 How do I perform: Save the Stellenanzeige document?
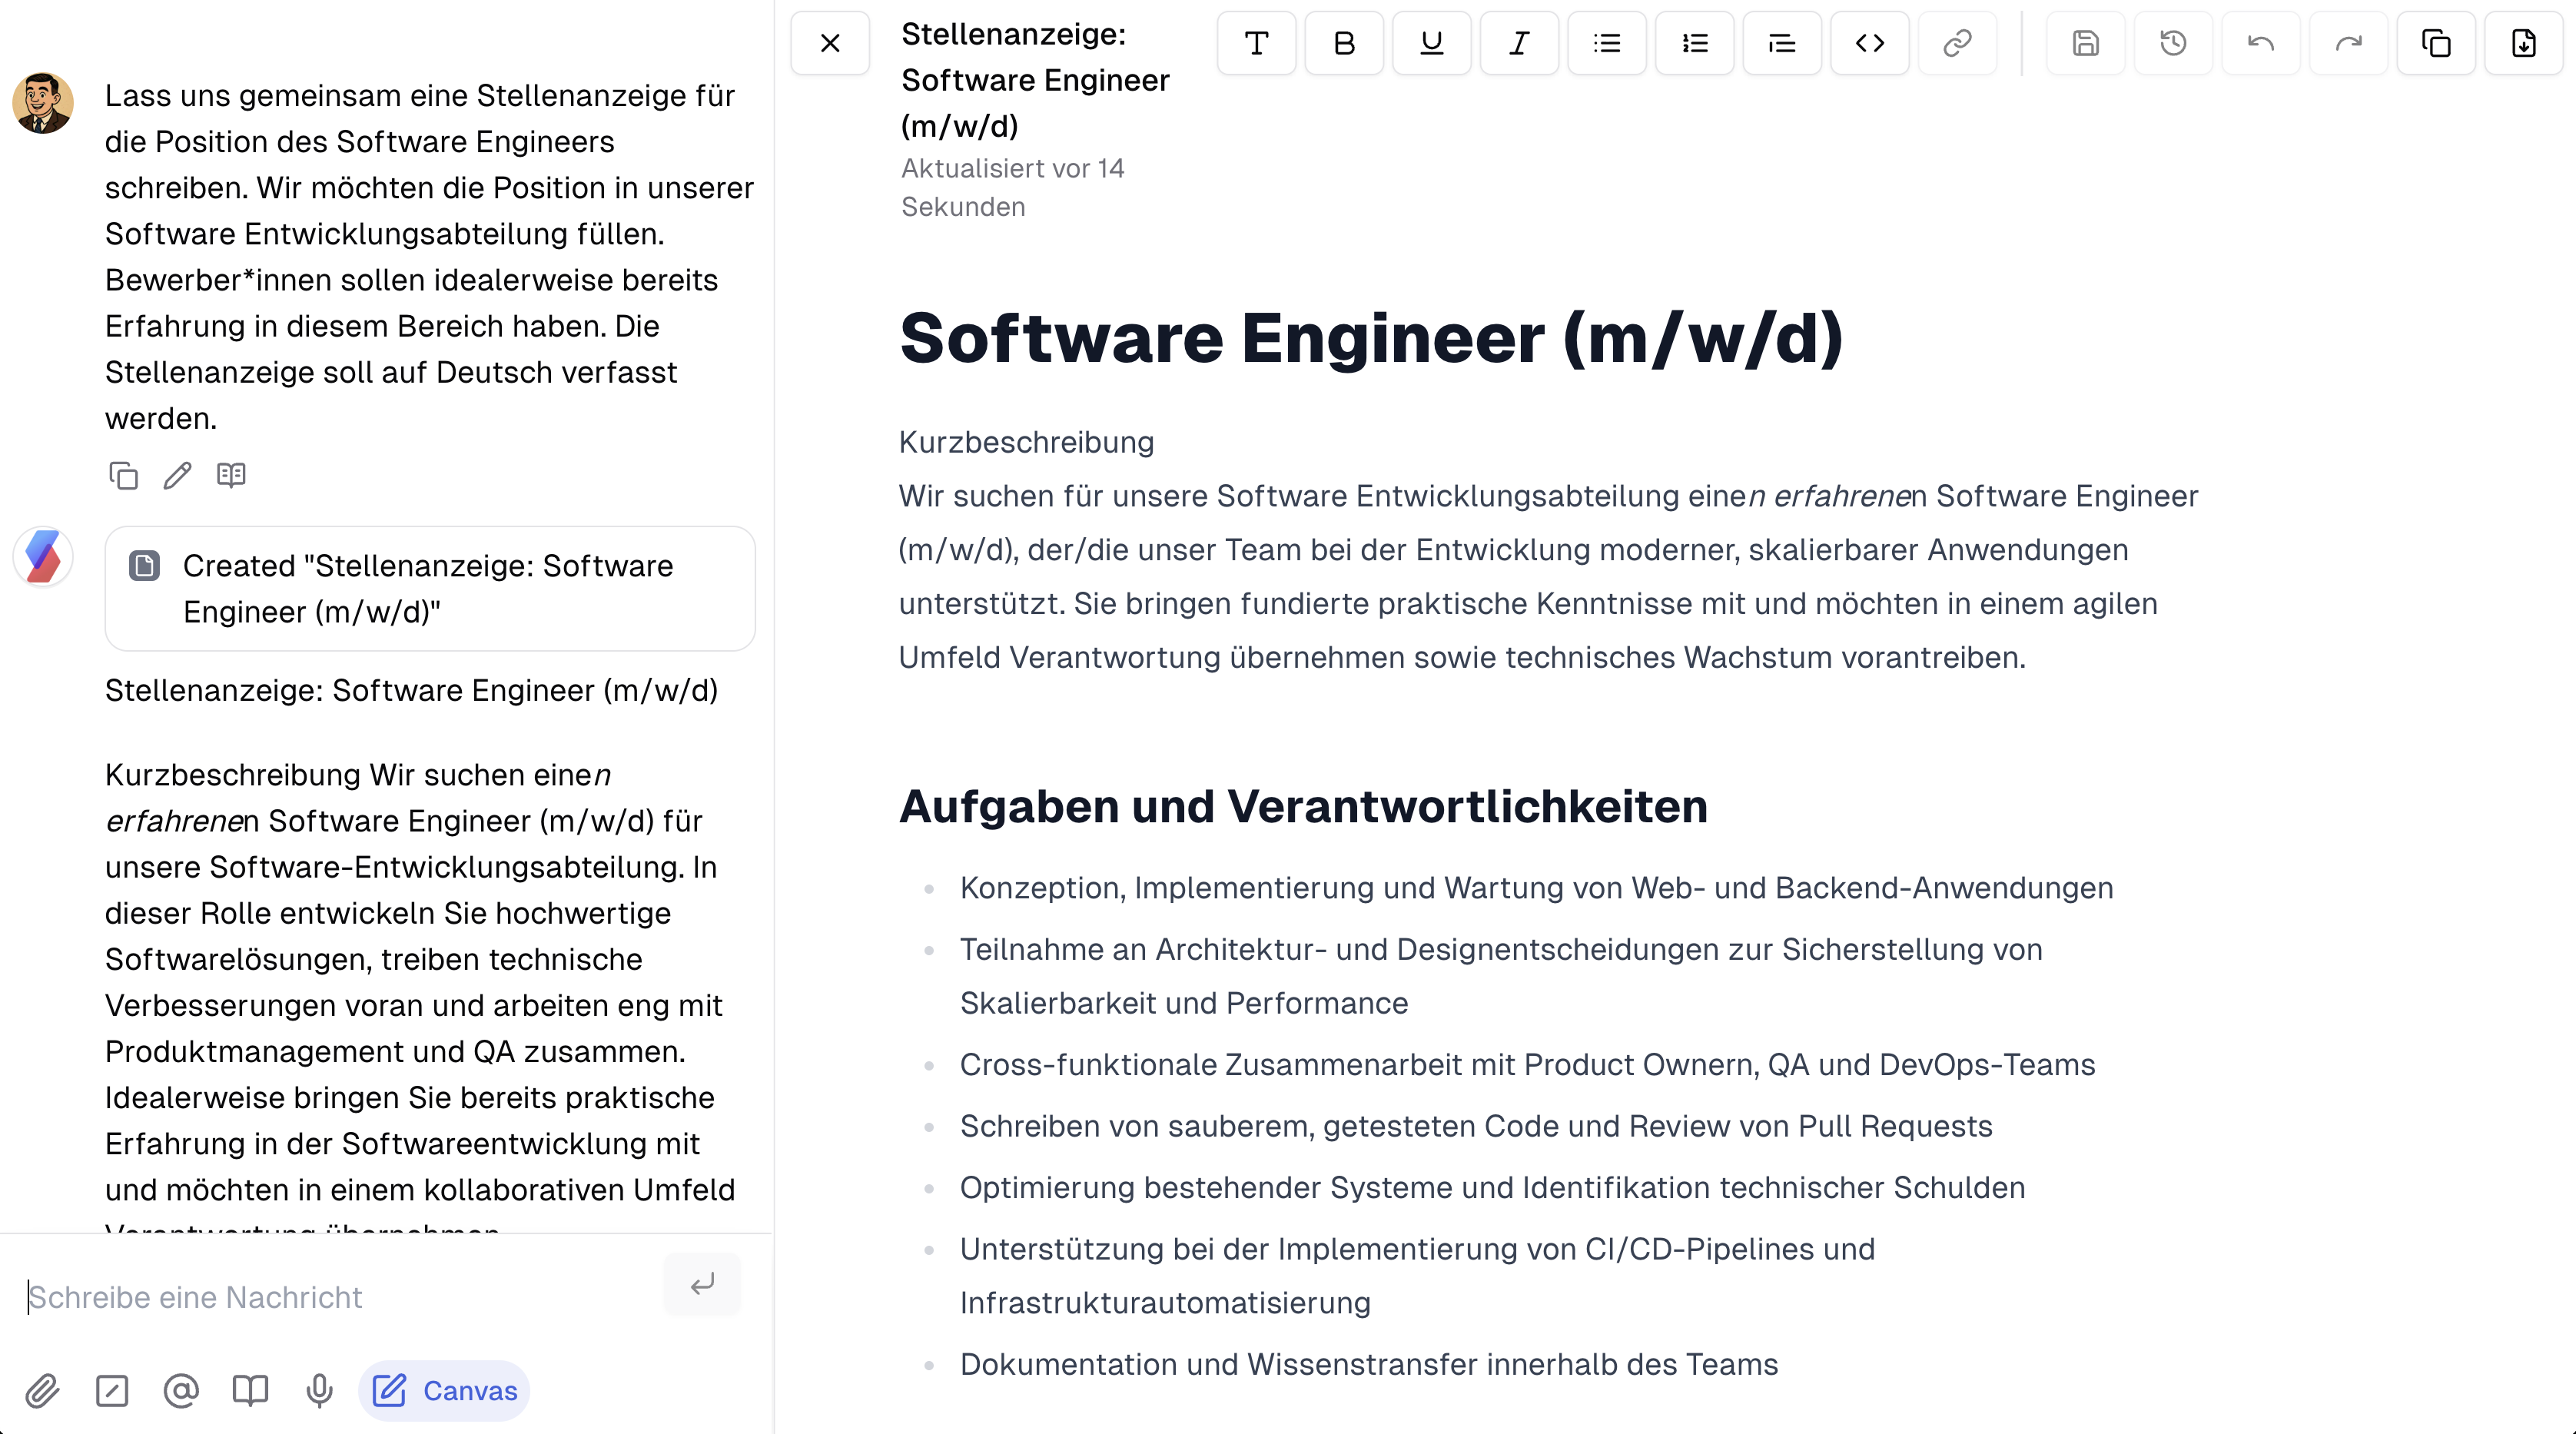pyautogui.click(x=2085, y=43)
